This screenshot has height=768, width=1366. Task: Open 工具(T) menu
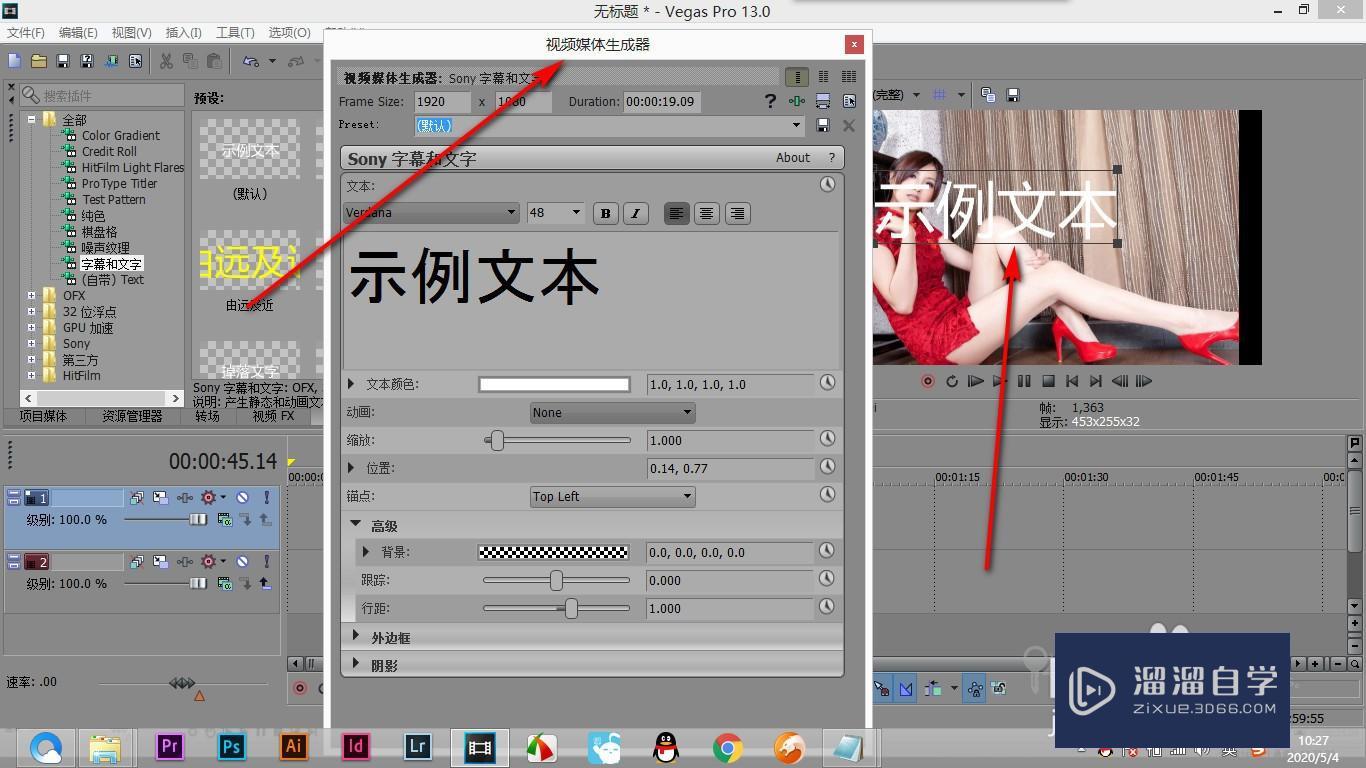coord(235,33)
